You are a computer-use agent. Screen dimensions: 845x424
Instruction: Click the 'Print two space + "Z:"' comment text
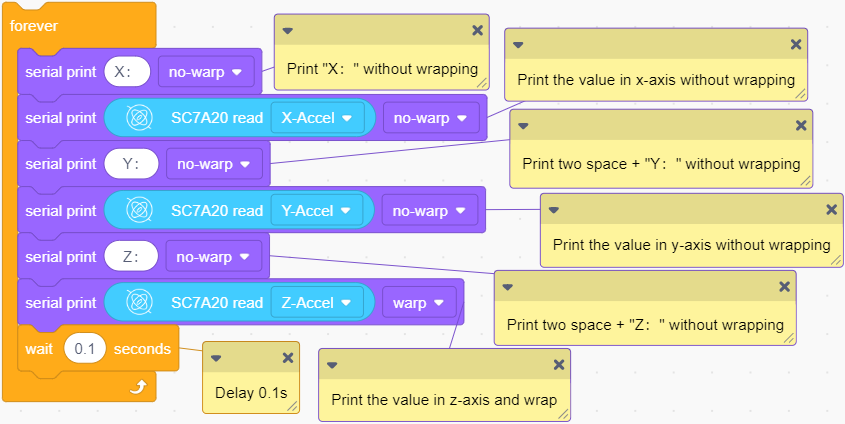[x=645, y=325]
